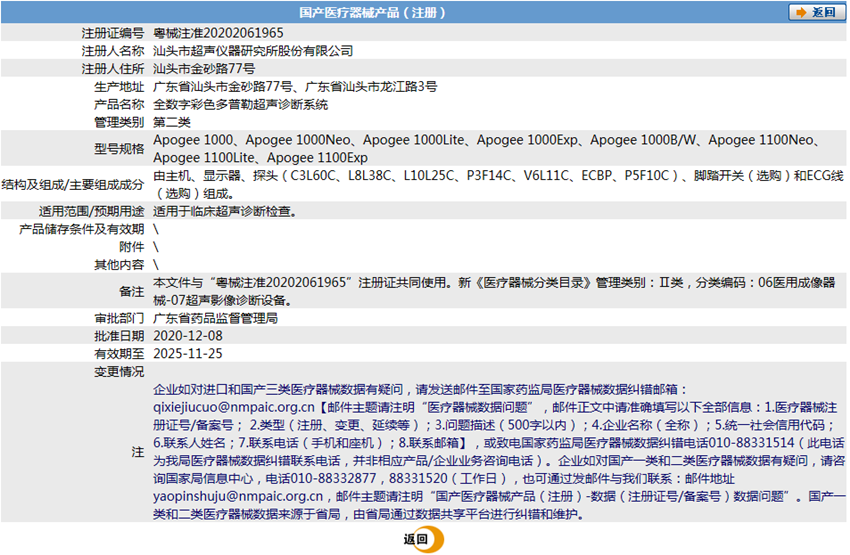Click the 附件 label
The image size is (850, 555).
click(132, 247)
